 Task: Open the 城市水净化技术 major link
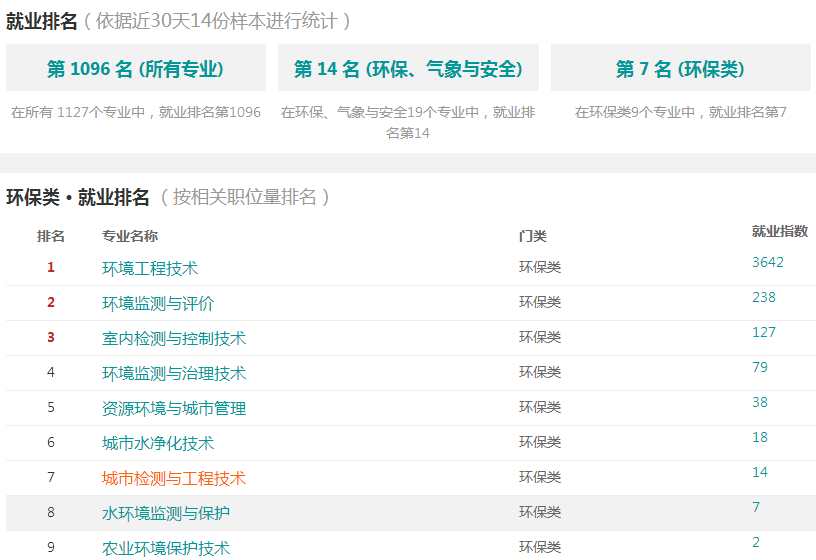[158, 443]
